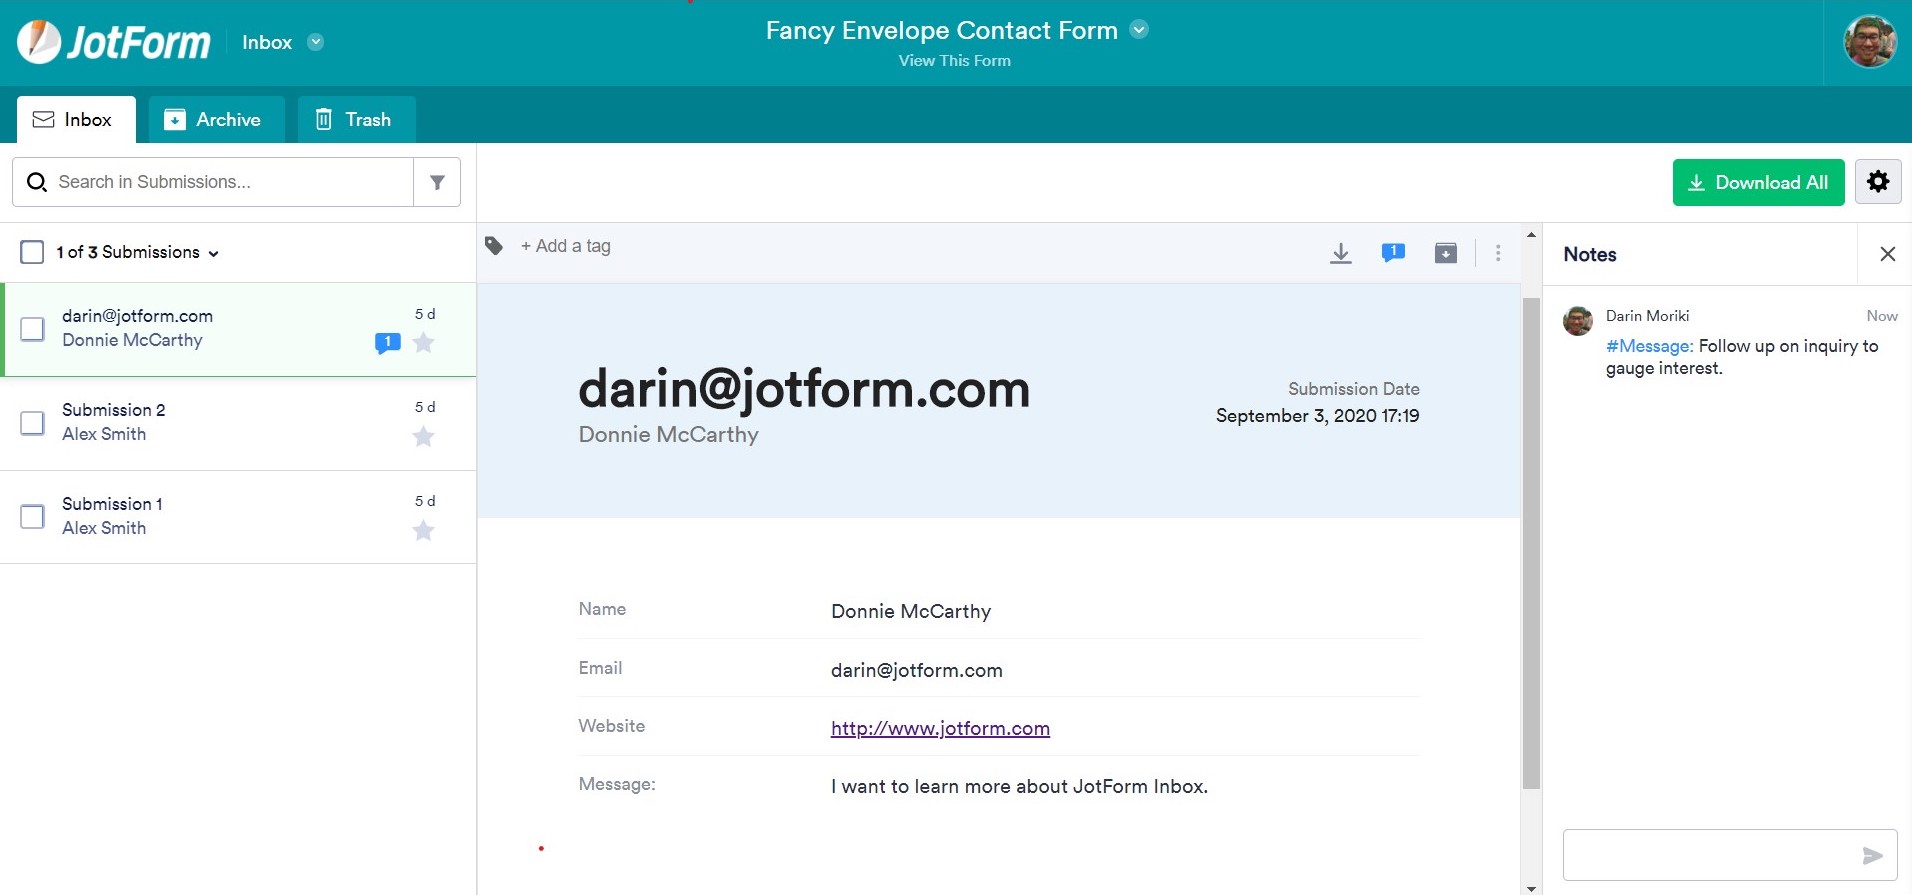This screenshot has width=1912, height=895.
Task: Switch to the Archive tab
Action: coord(215,120)
